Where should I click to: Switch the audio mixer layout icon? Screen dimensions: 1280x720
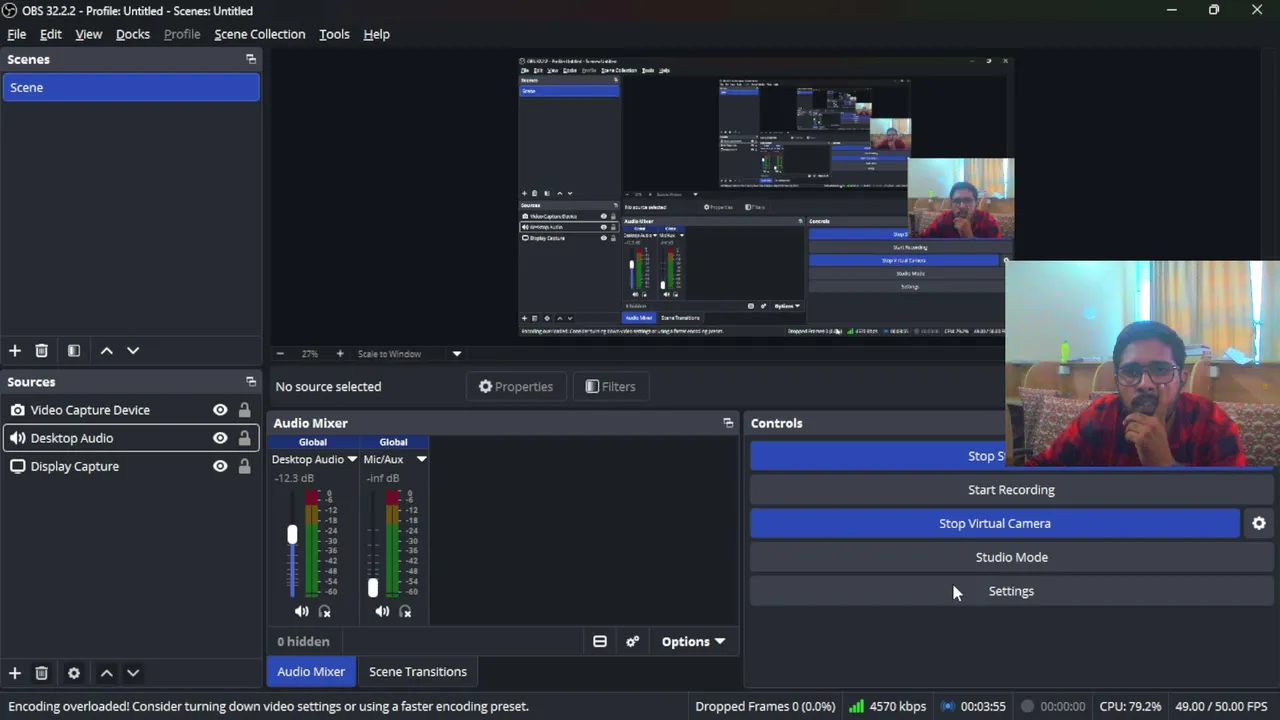(600, 642)
